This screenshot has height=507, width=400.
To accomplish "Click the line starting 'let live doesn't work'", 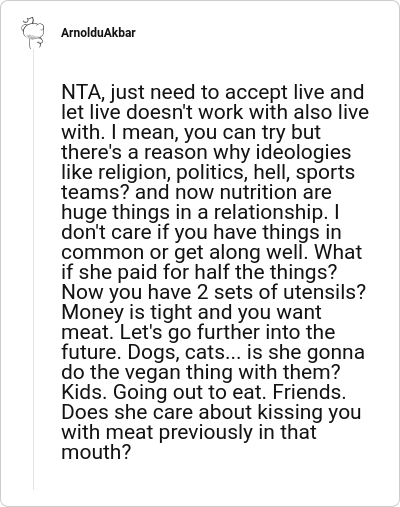I will pyautogui.click(x=215, y=112).
